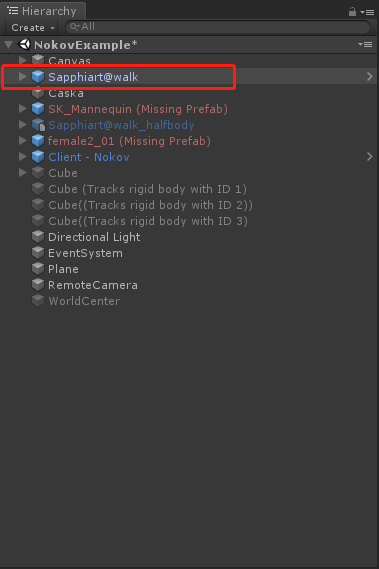Expand the Sapphiart@walk tree node
Image resolution: width=379 pixels, height=569 pixels.
point(23,77)
